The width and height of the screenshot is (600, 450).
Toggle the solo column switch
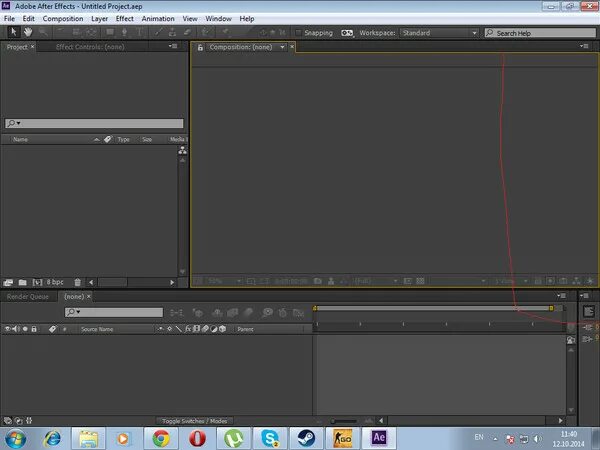click(25, 329)
